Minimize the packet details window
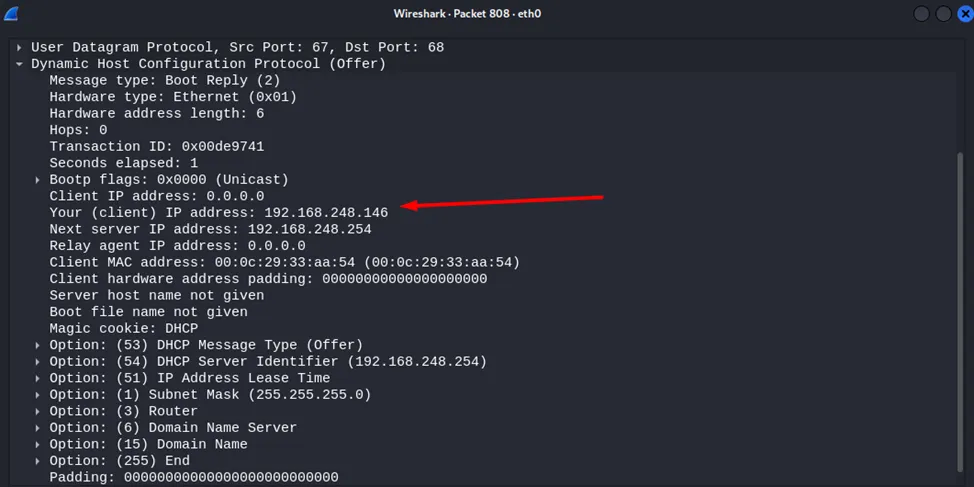Viewport: 974px width, 487px height. click(x=920, y=14)
